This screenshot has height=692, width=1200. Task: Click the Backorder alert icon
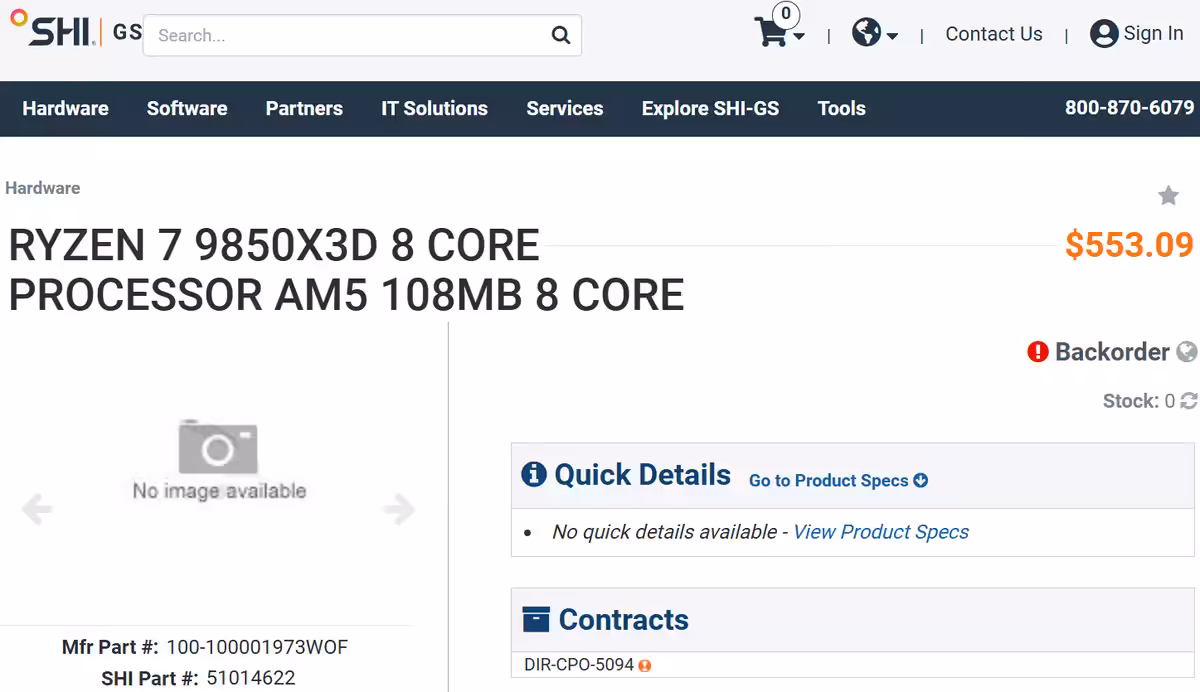1037,352
